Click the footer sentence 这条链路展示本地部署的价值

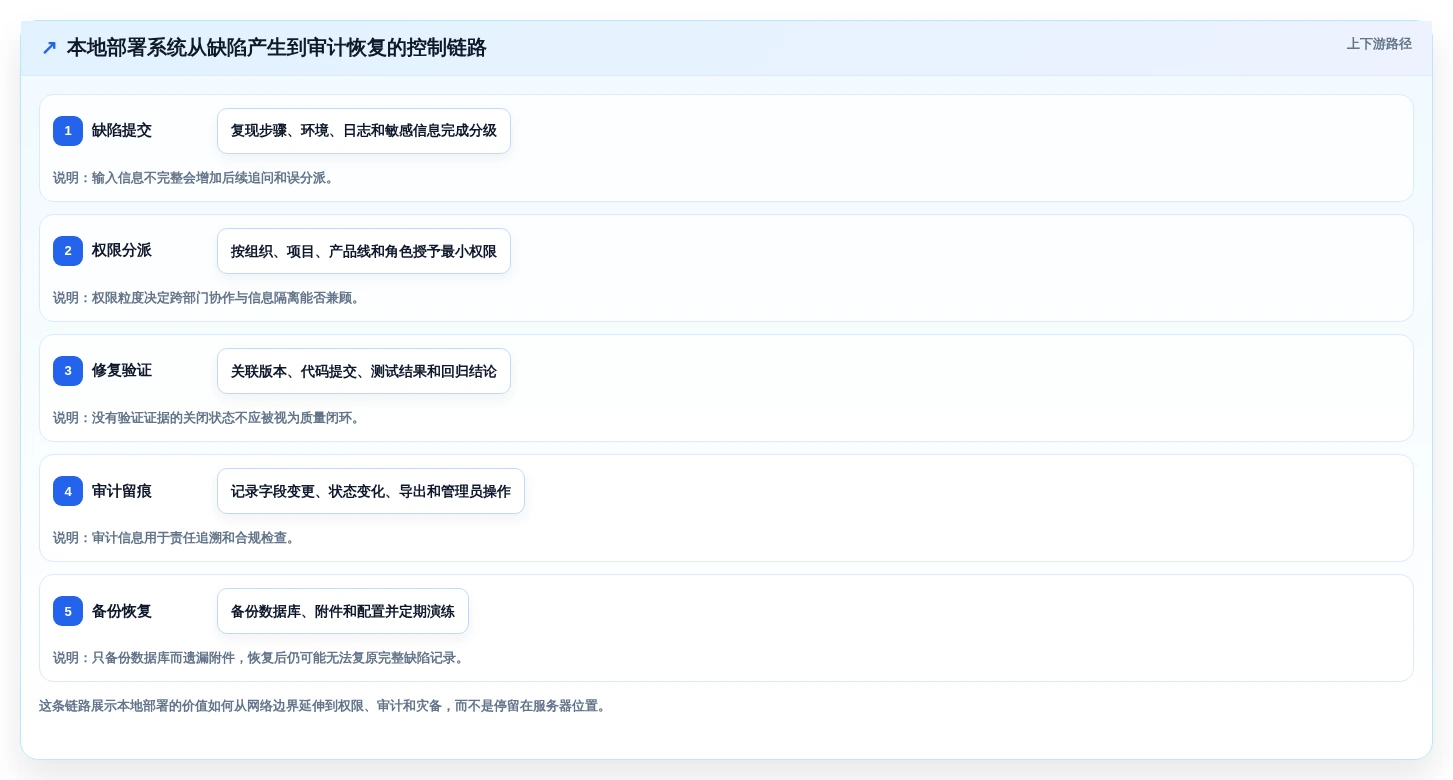323,706
